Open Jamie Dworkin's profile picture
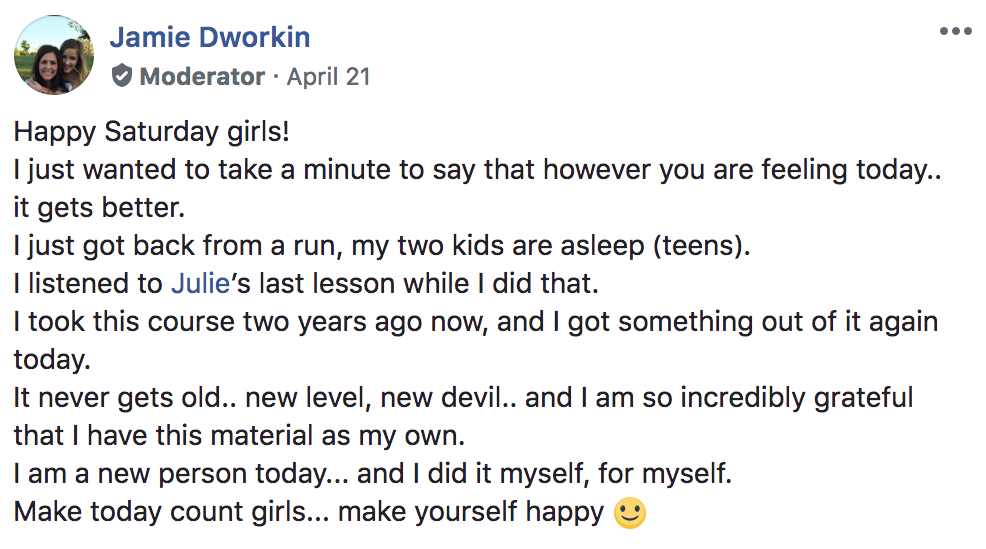This screenshot has width=986, height=549. [x=54, y=55]
